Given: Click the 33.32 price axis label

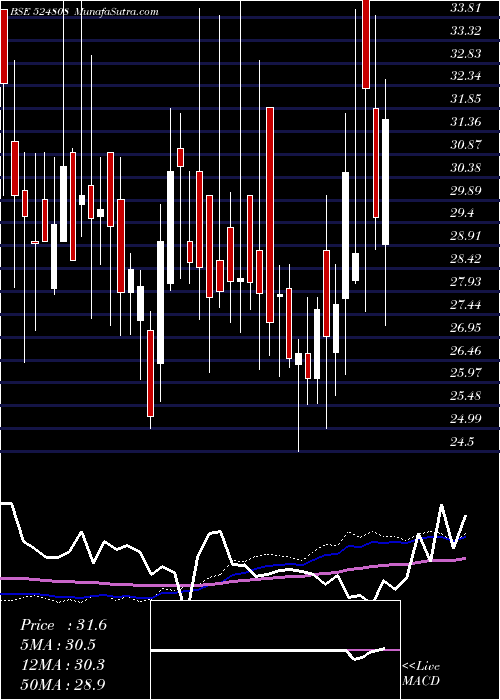Looking at the screenshot, I should coord(466,31).
